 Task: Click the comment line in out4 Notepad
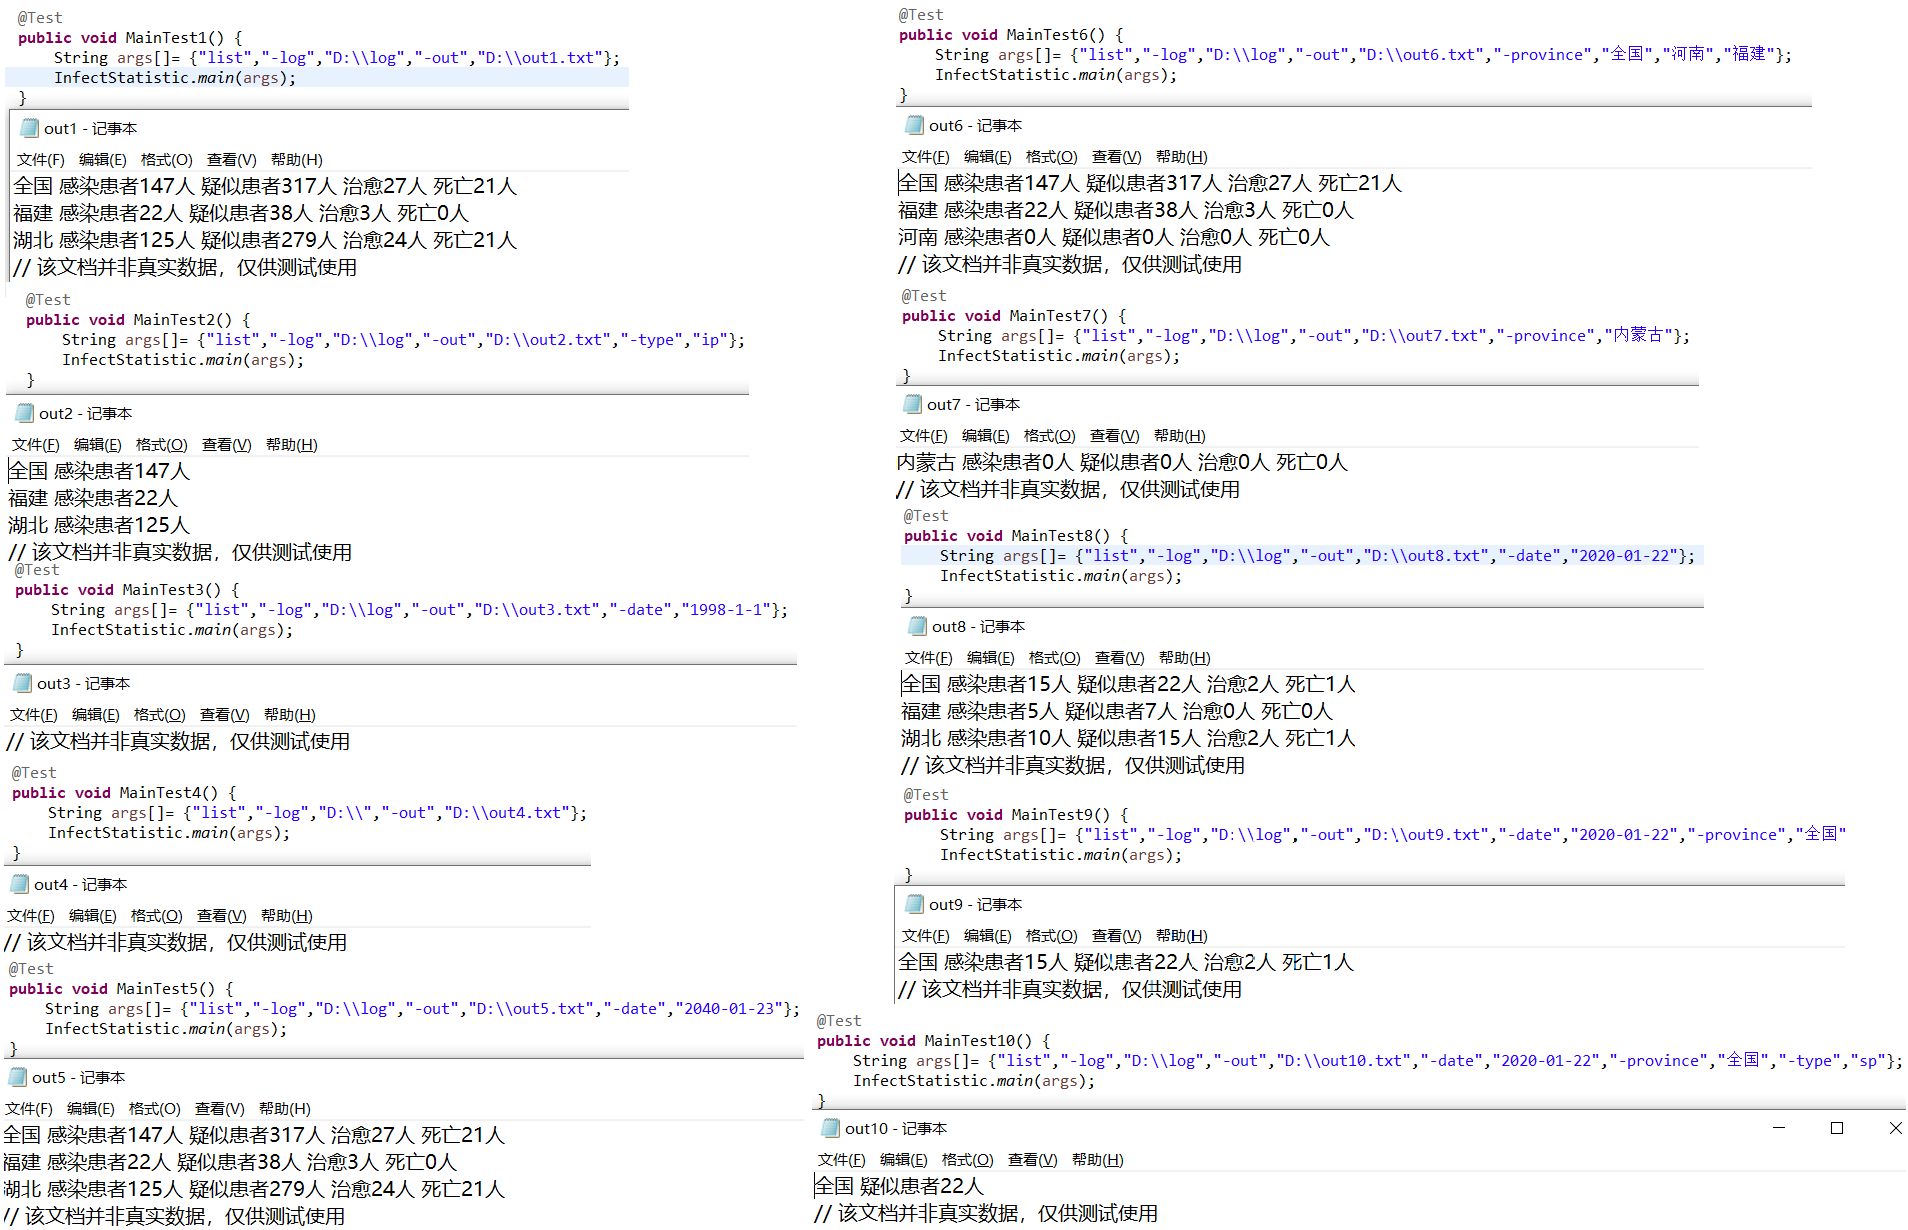pyautogui.click(x=175, y=943)
